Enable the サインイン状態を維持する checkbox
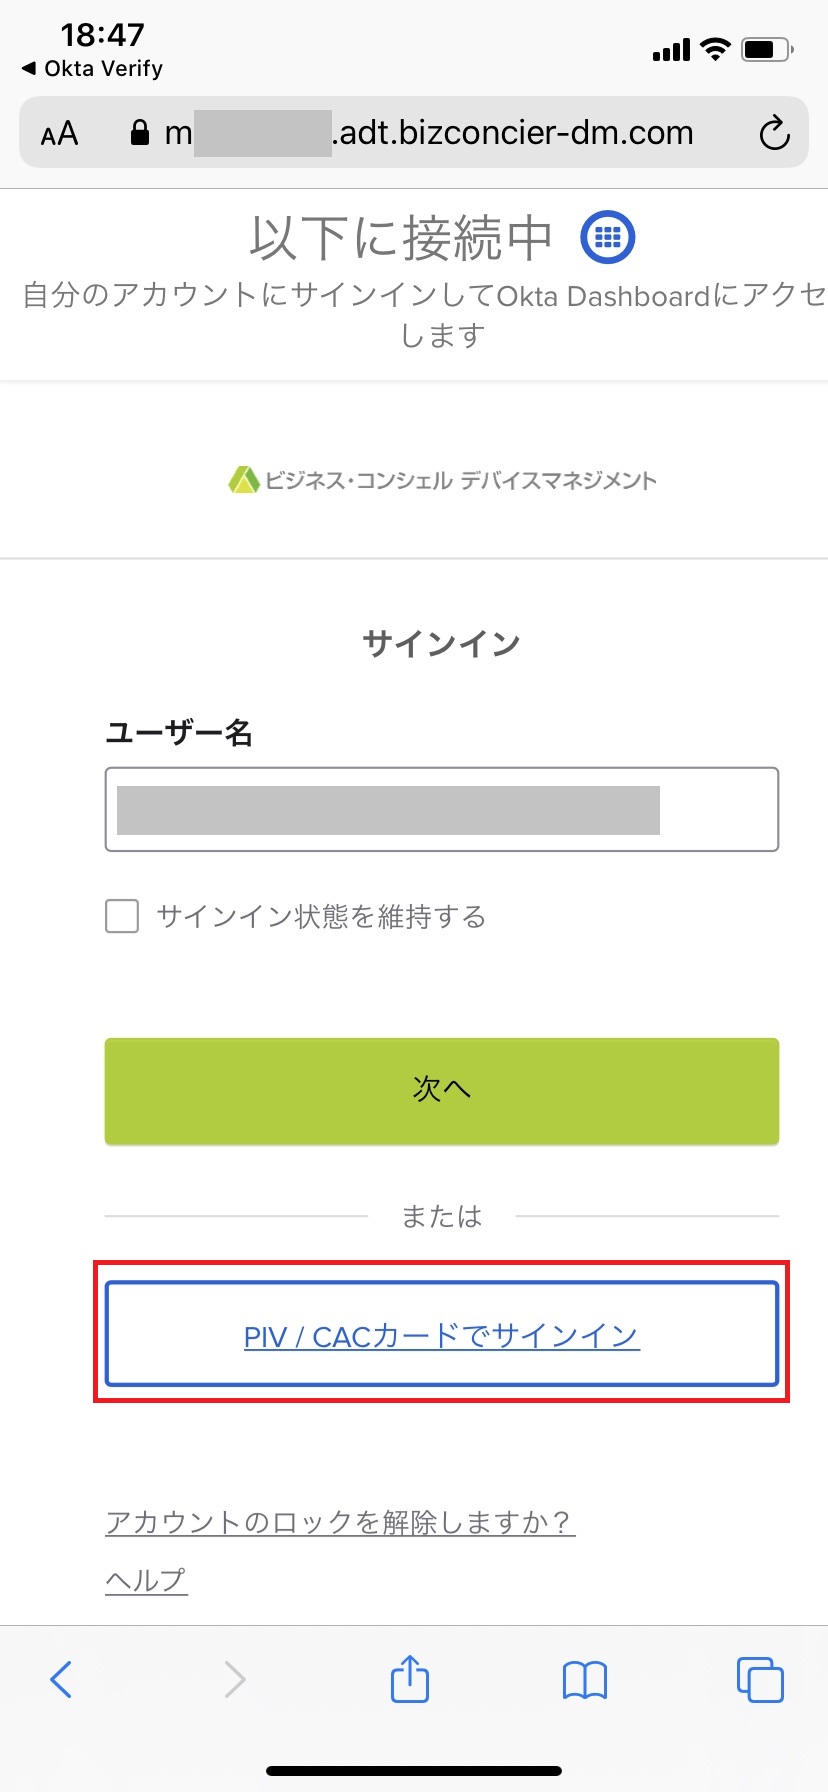The image size is (828, 1792). tap(122, 916)
